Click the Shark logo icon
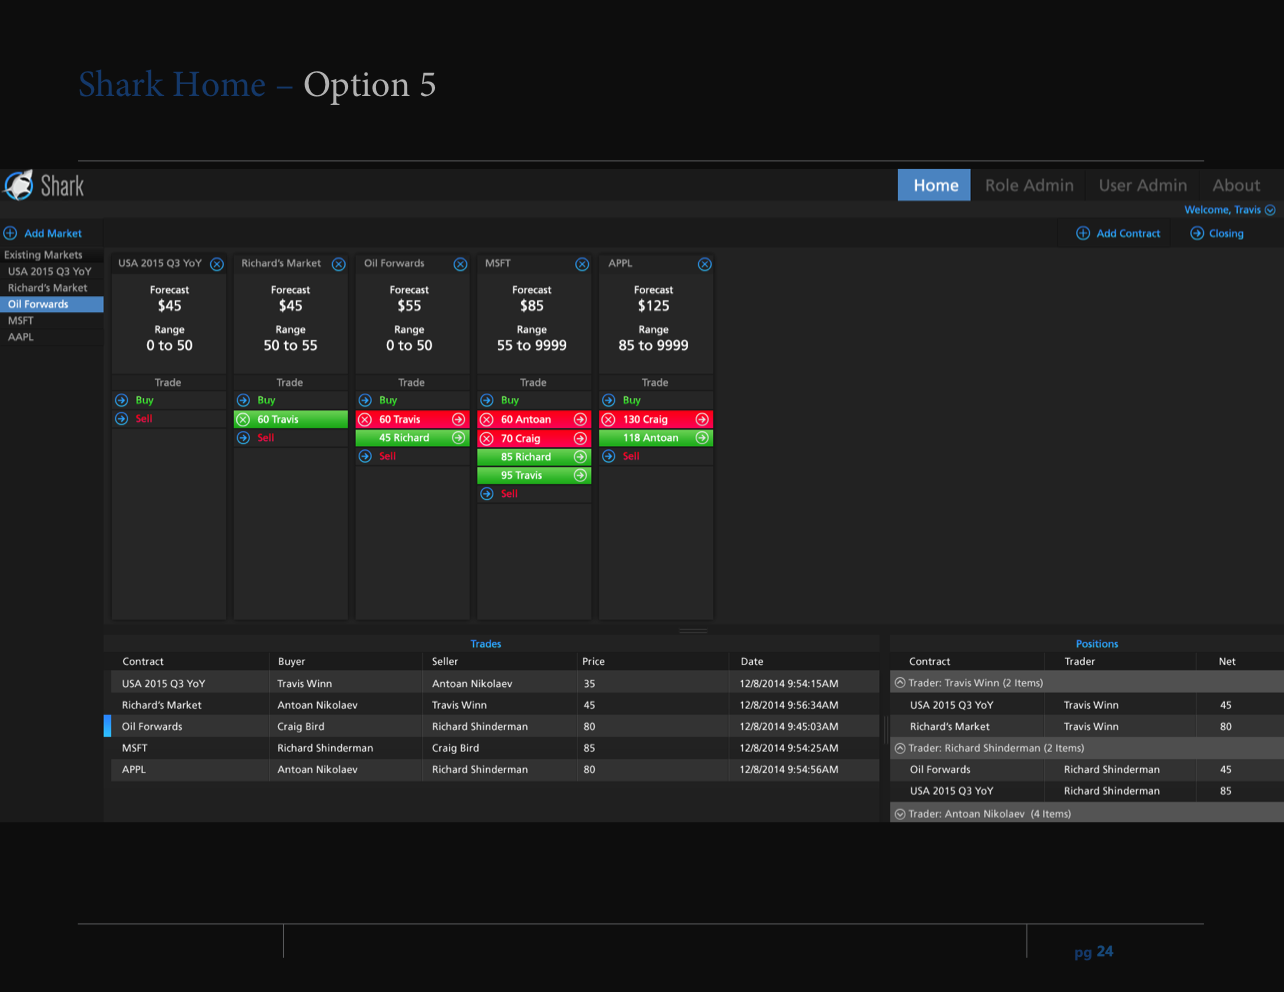This screenshot has width=1284, height=992. coord(19,185)
